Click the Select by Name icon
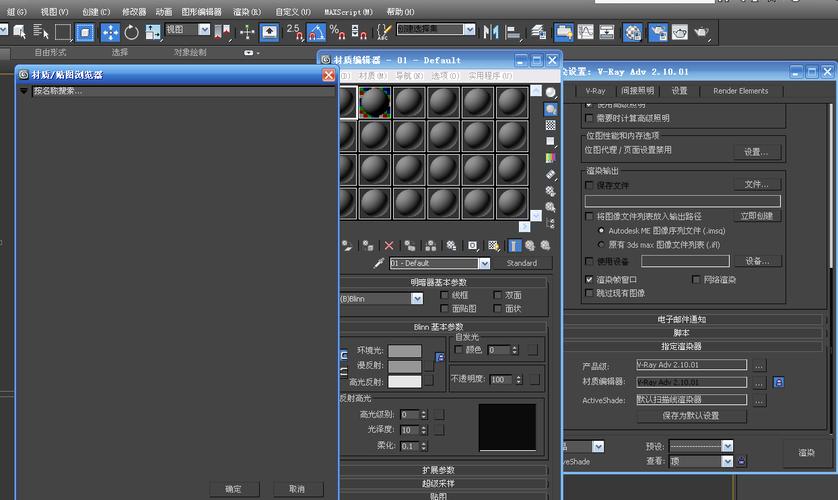Screen dimensions: 838x500 [x=41, y=32]
